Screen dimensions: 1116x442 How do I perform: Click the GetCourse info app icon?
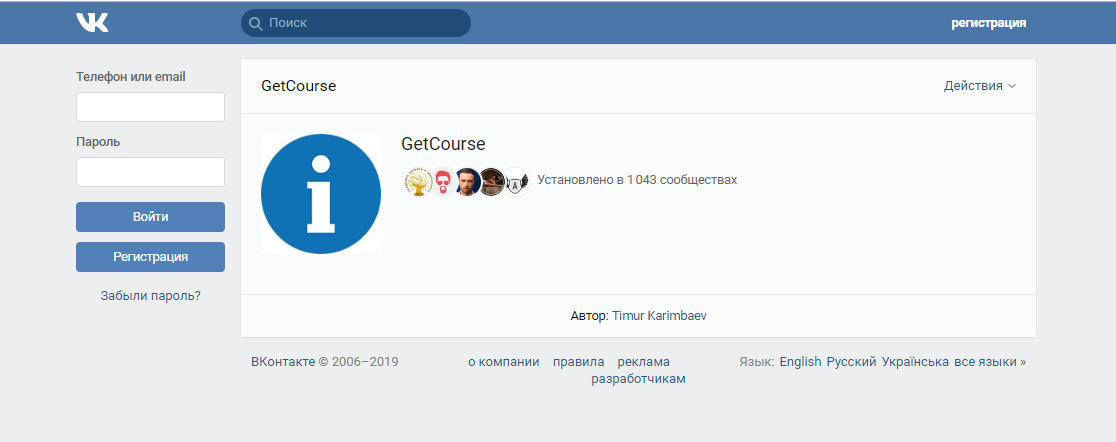coord(321,194)
